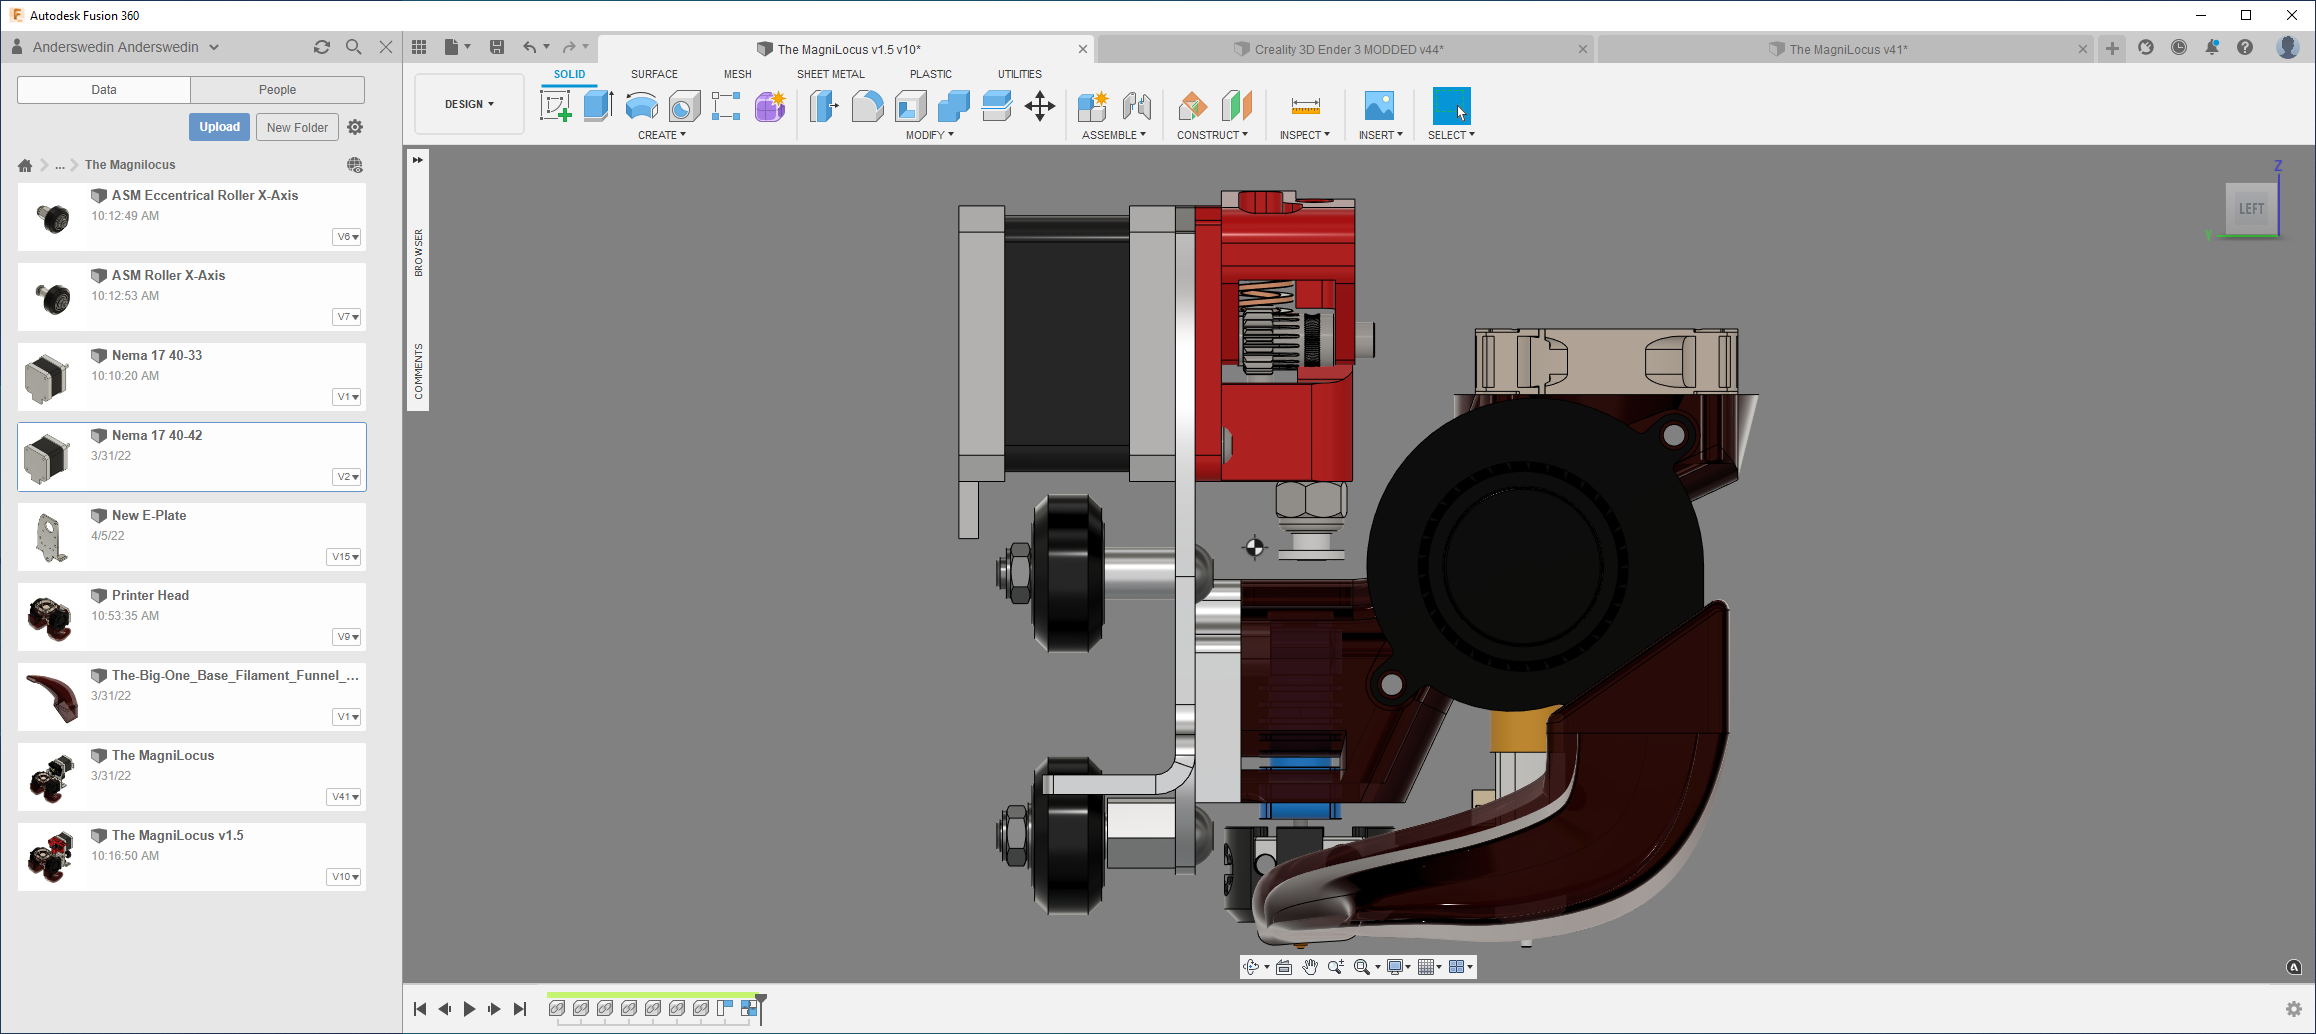This screenshot has height=1034, width=2316.
Task: Click the New Folder button
Action: coord(297,127)
